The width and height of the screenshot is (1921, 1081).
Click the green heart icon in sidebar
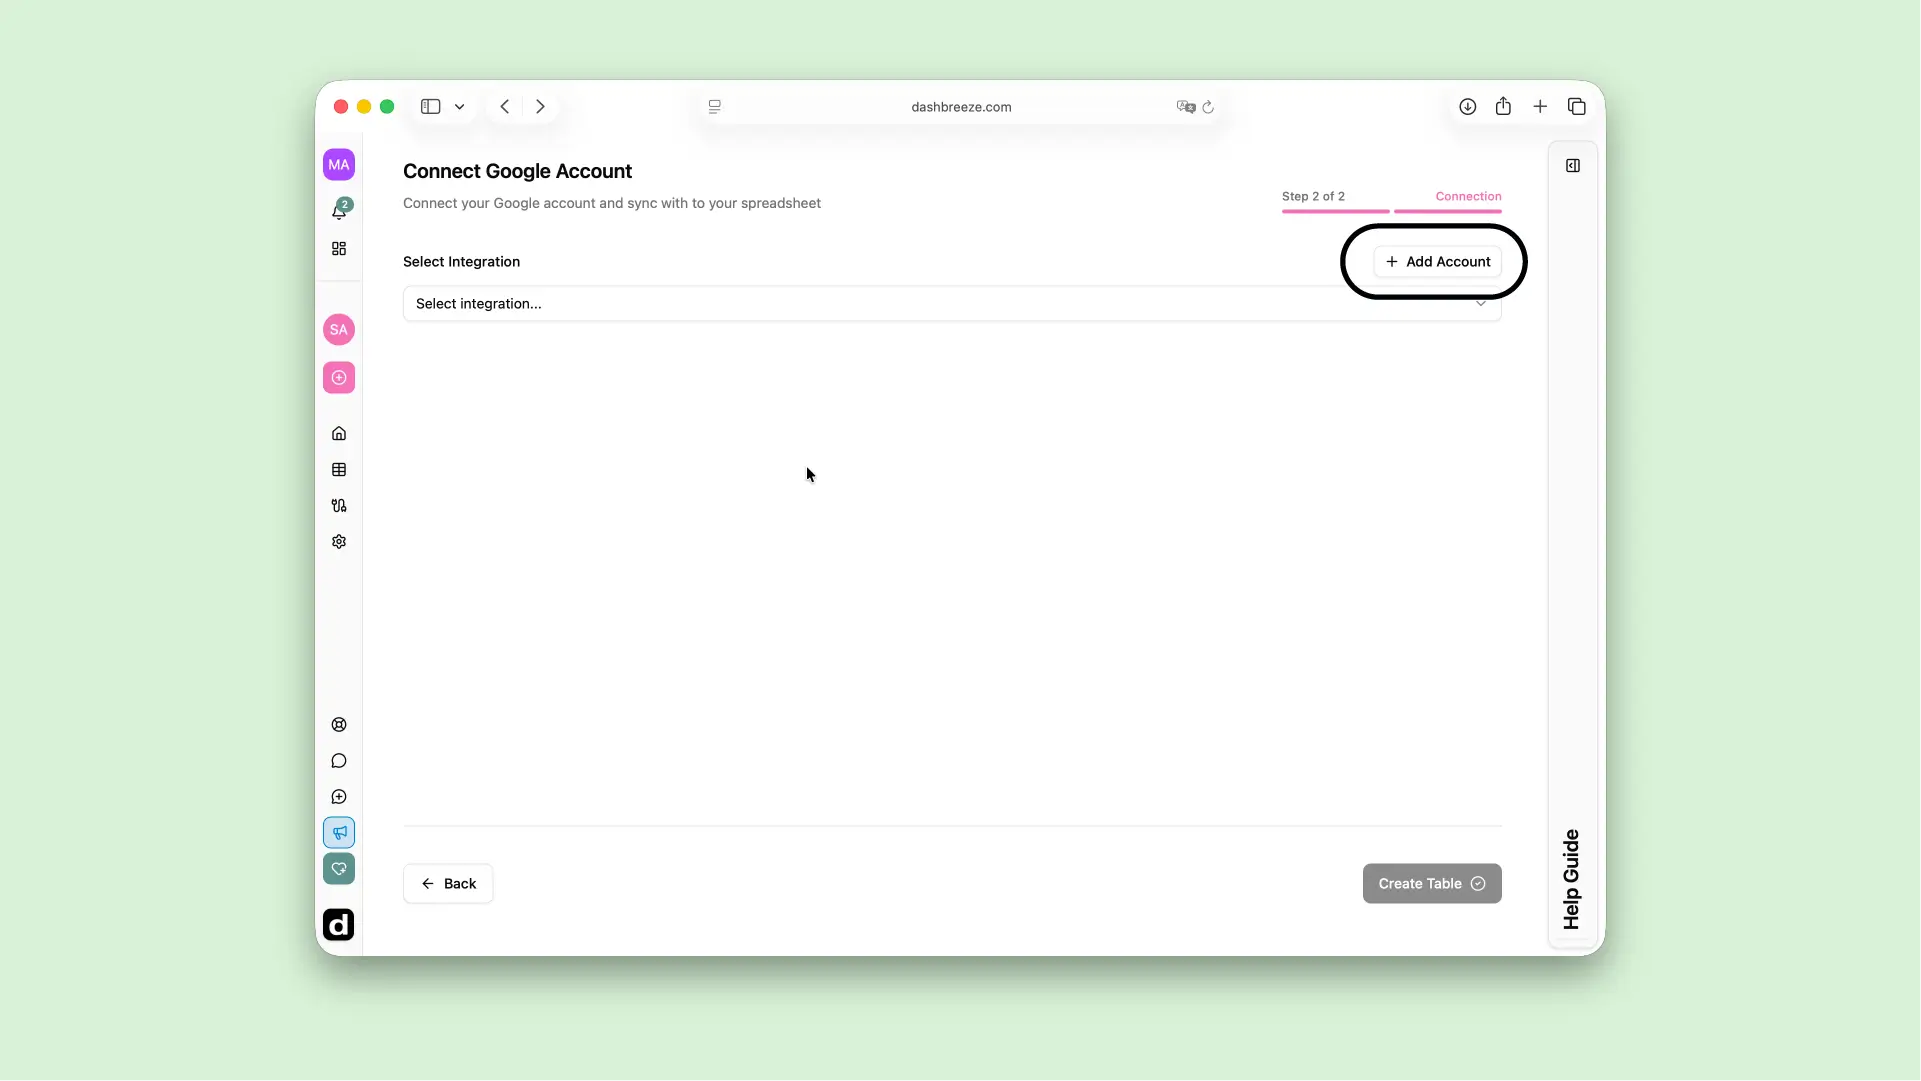339,869
